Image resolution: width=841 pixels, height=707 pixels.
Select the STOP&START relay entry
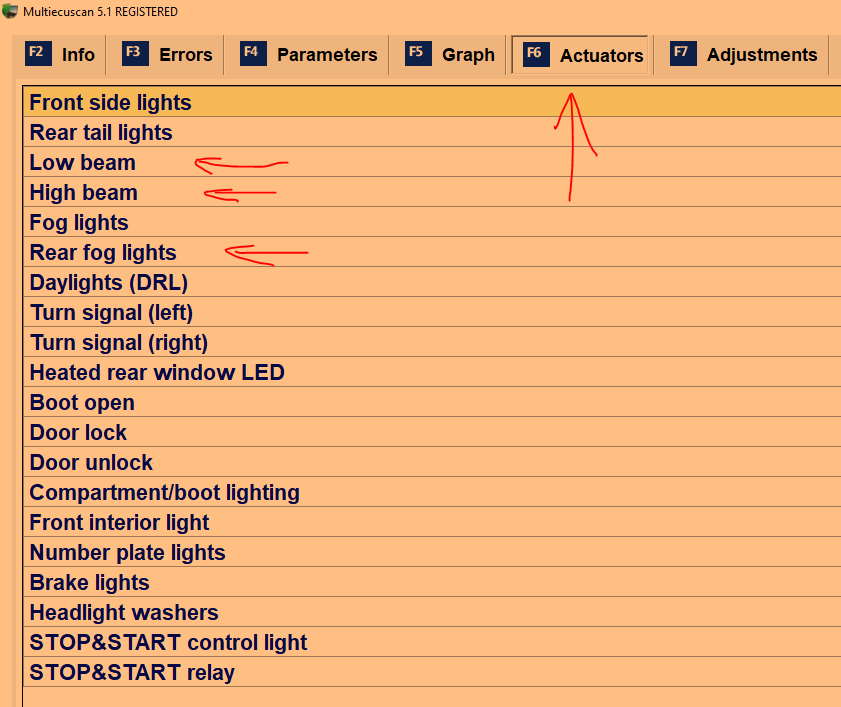click(x=132, y=672)
